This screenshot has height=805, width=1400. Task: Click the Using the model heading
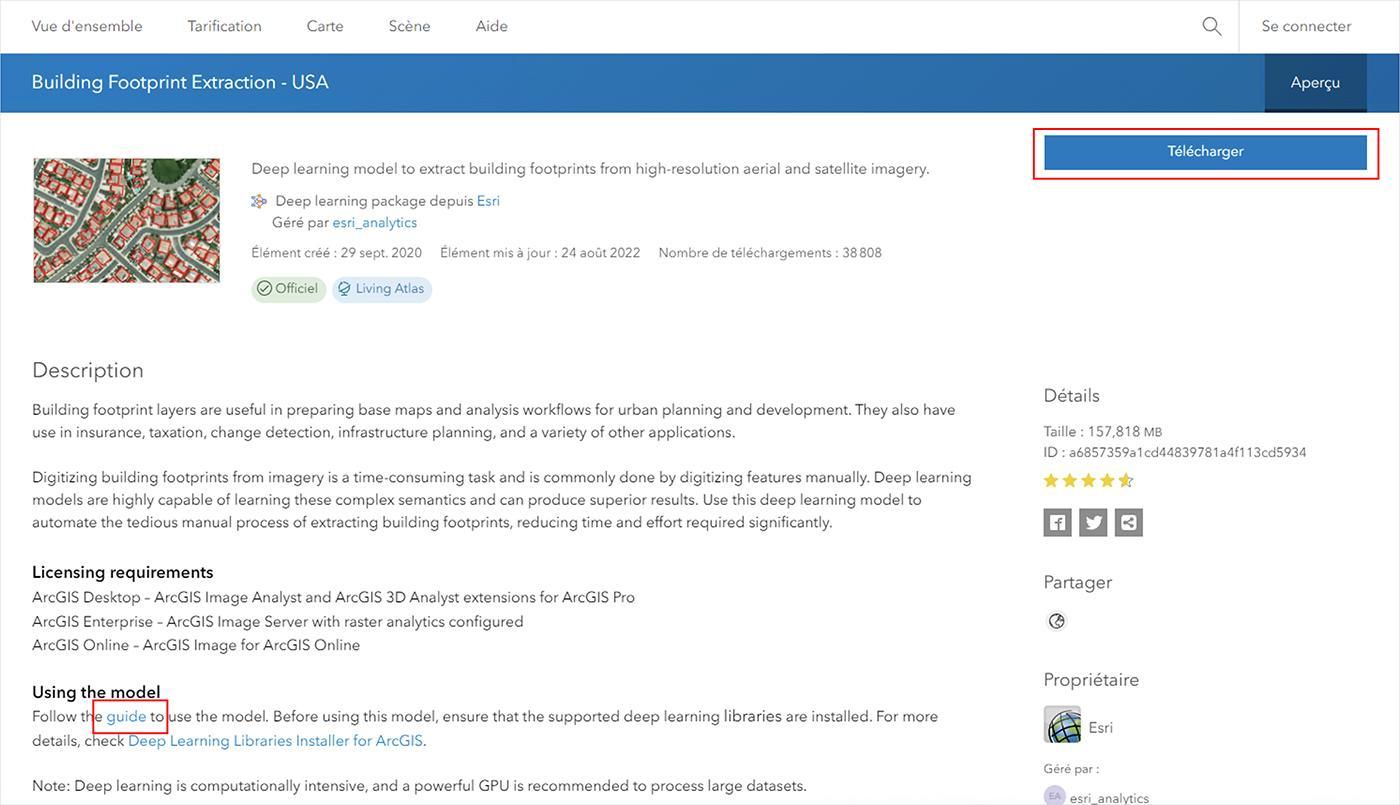point(96,692)
